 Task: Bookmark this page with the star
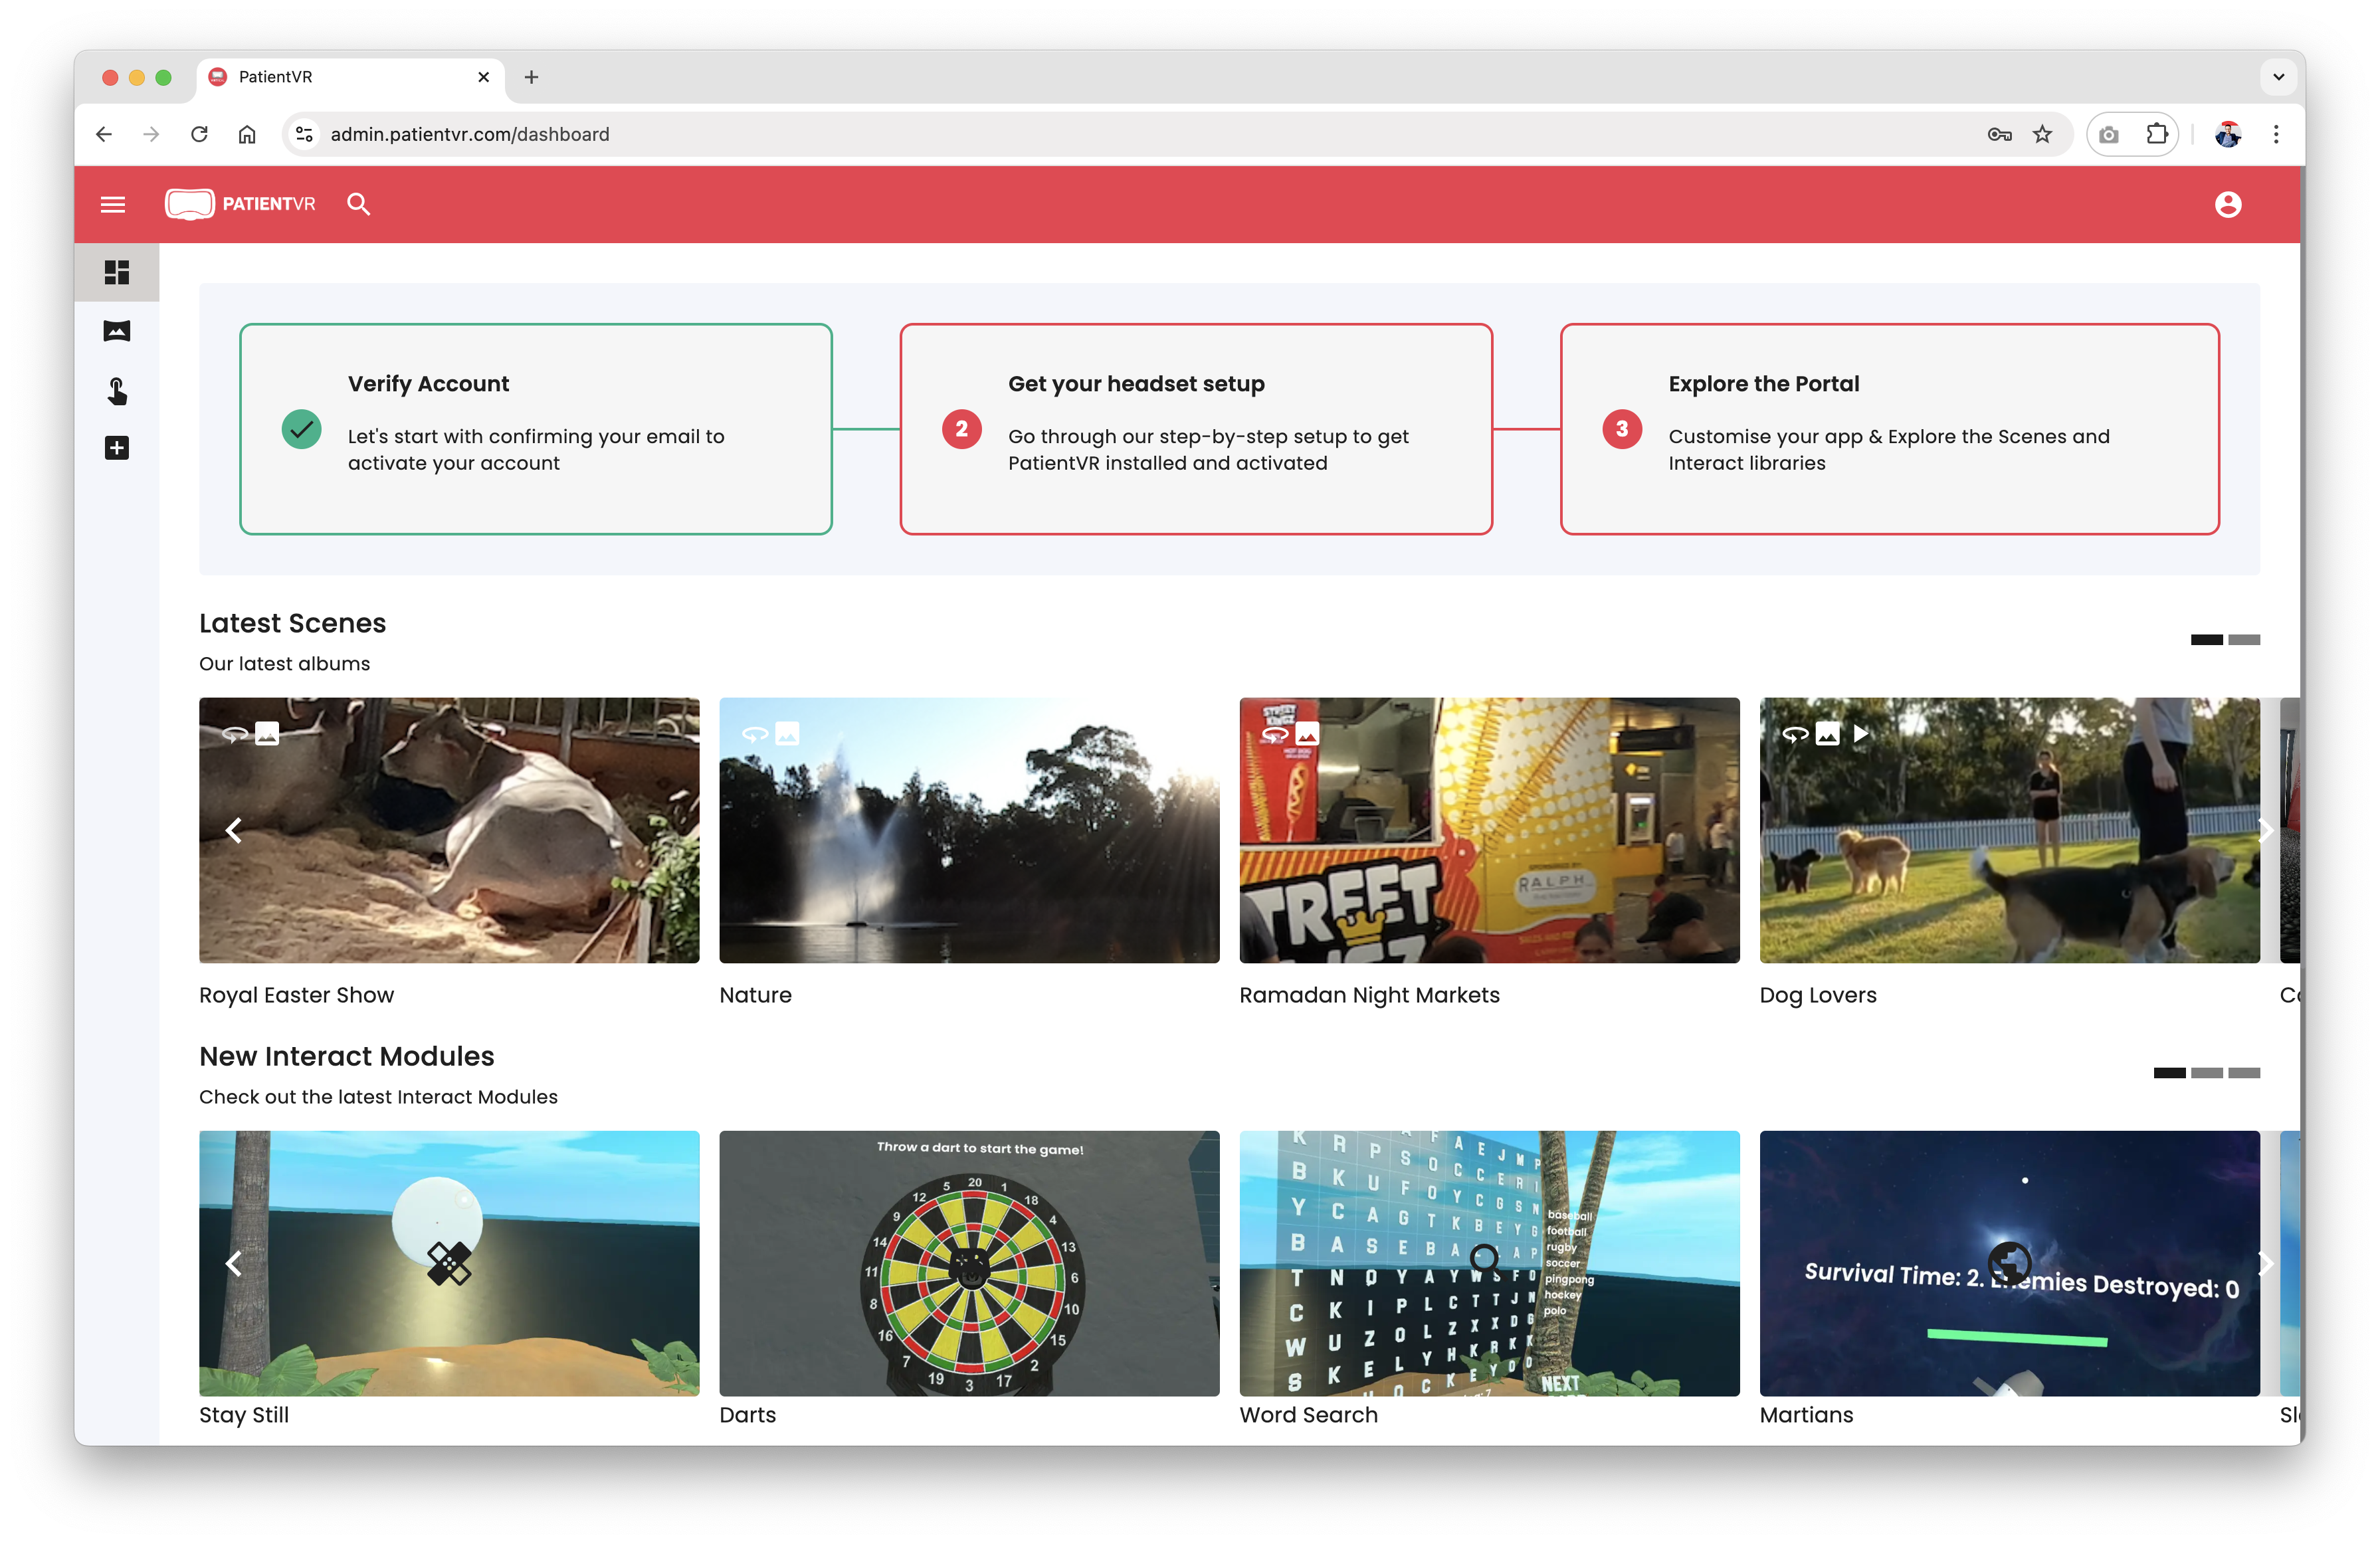[x=2042, y=134]
